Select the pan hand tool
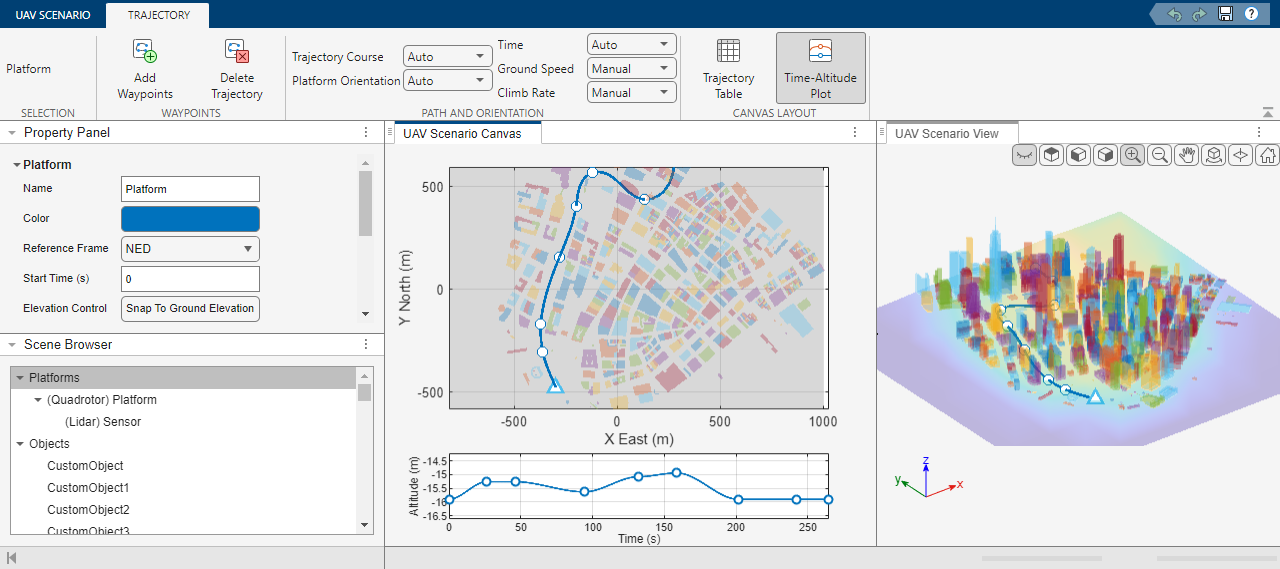Viewport: 1280px width, 569px height. coord(1186,155)
